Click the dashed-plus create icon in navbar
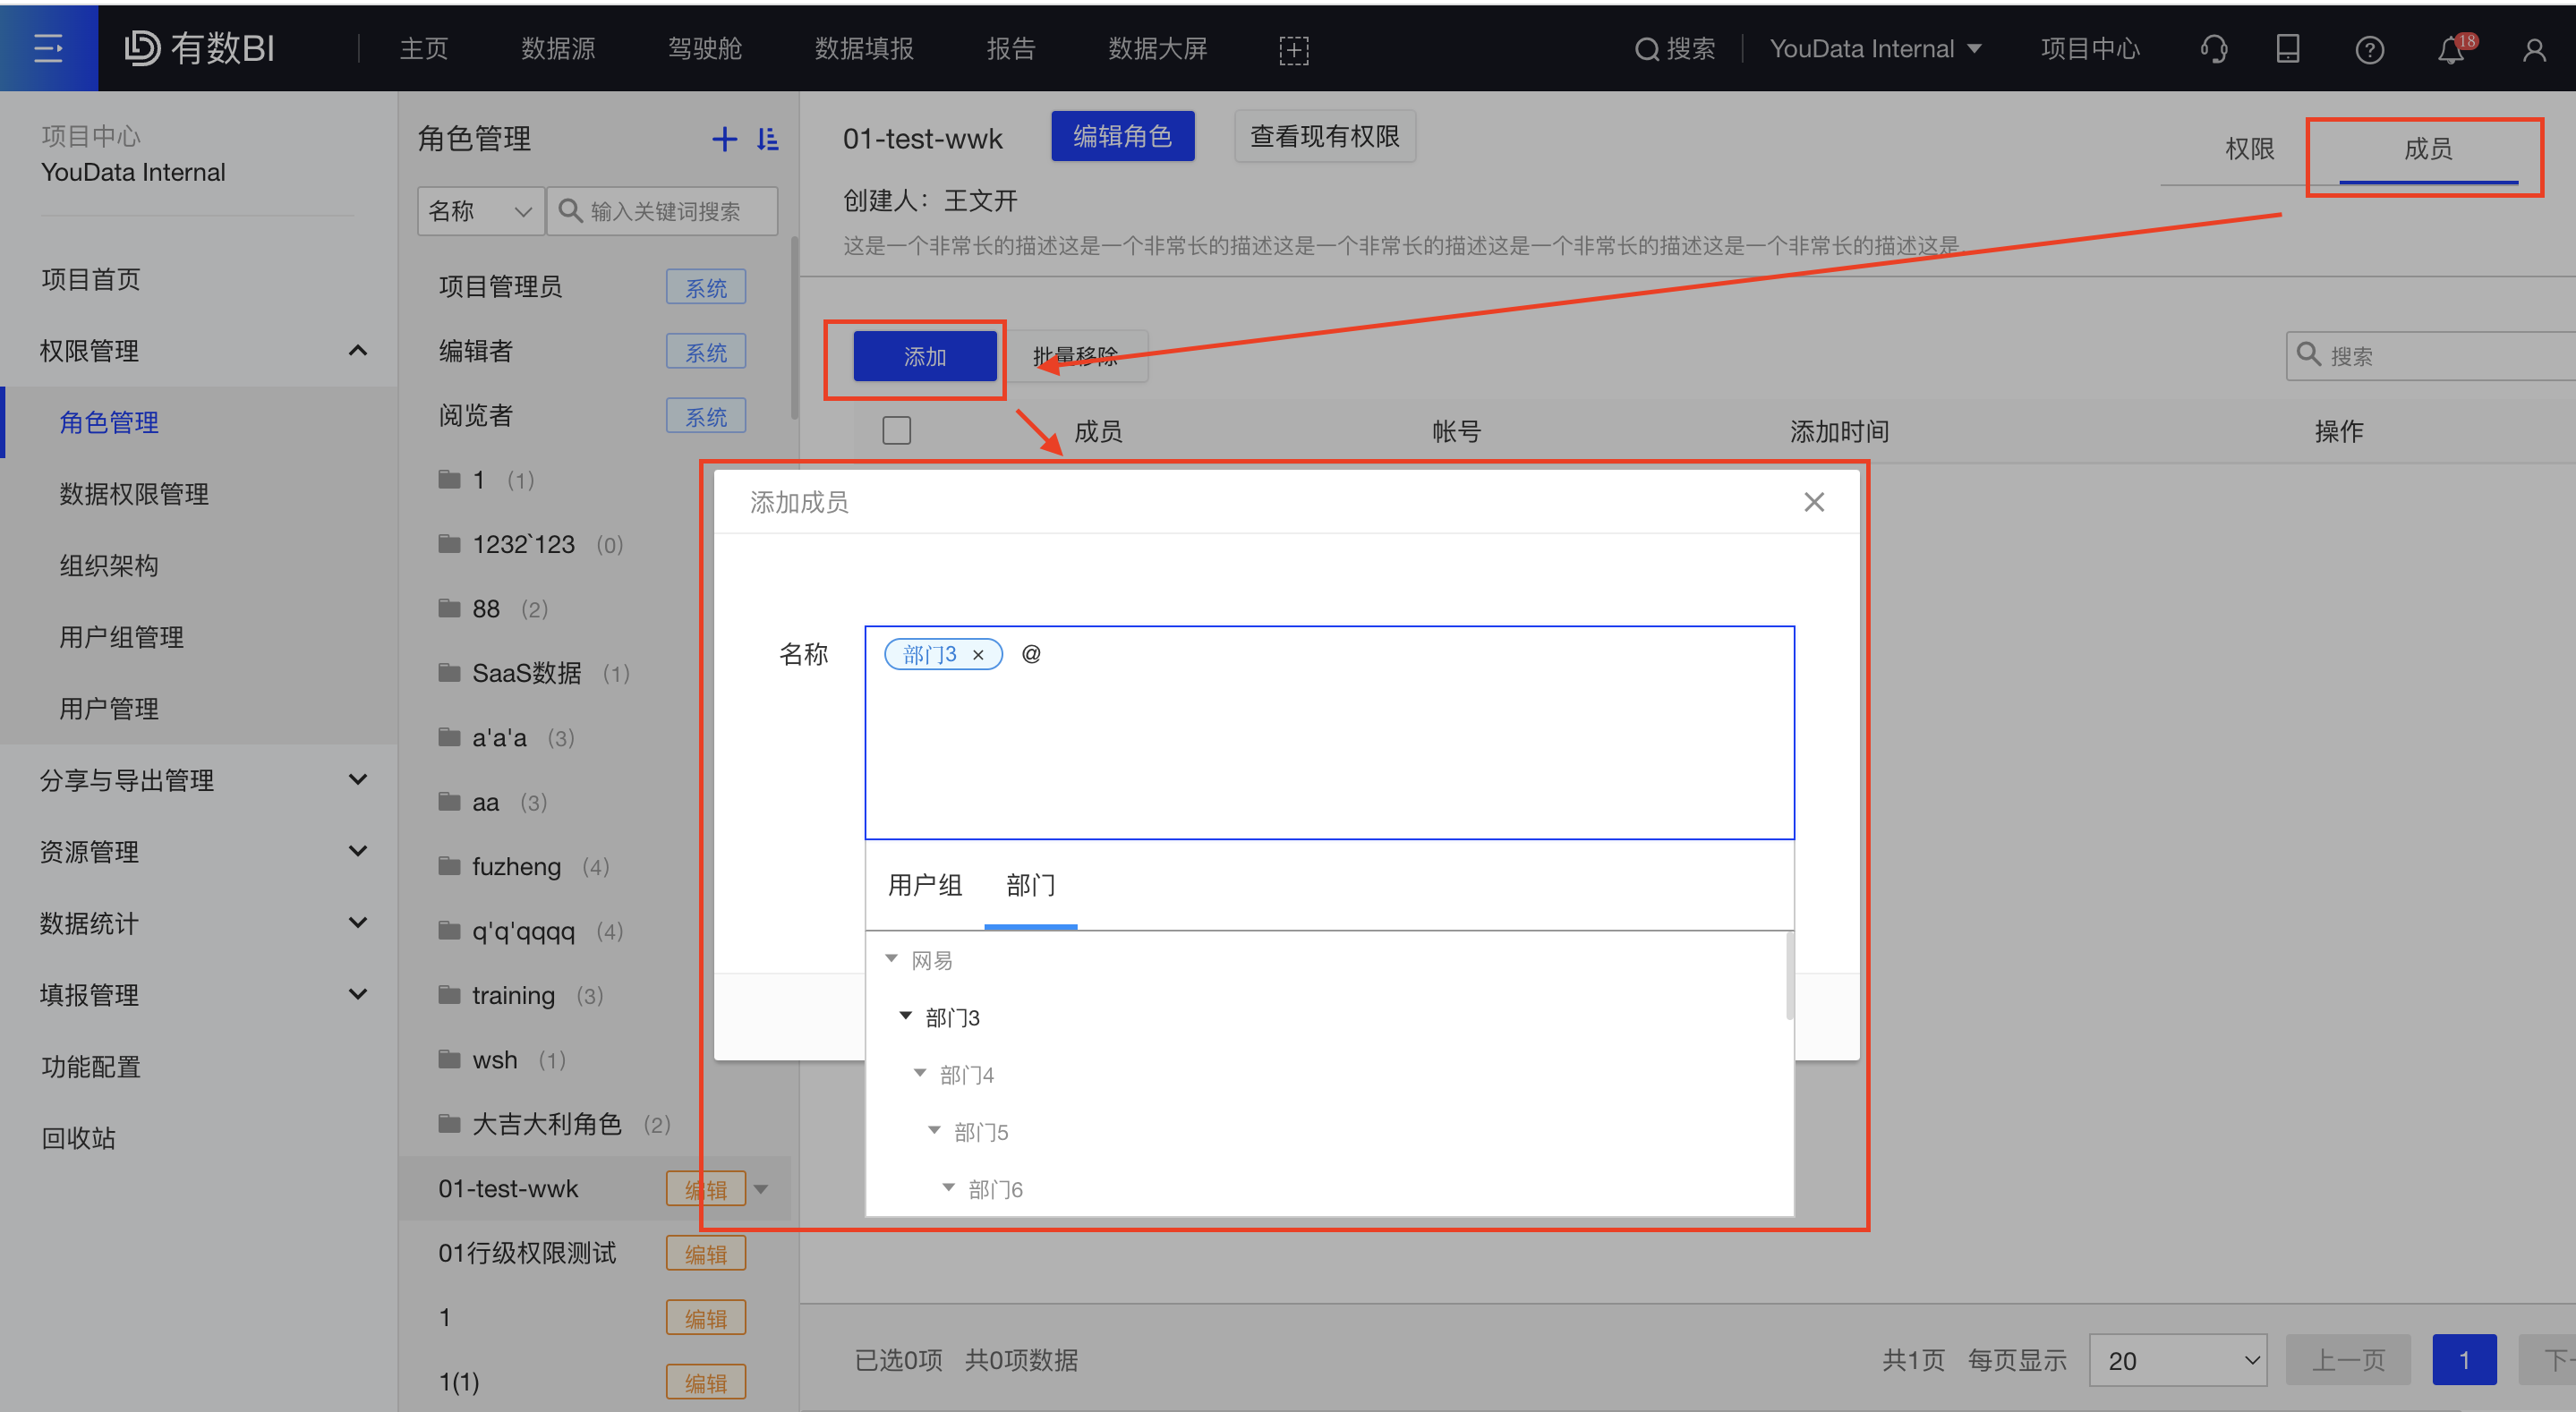 coord(1293,48)
